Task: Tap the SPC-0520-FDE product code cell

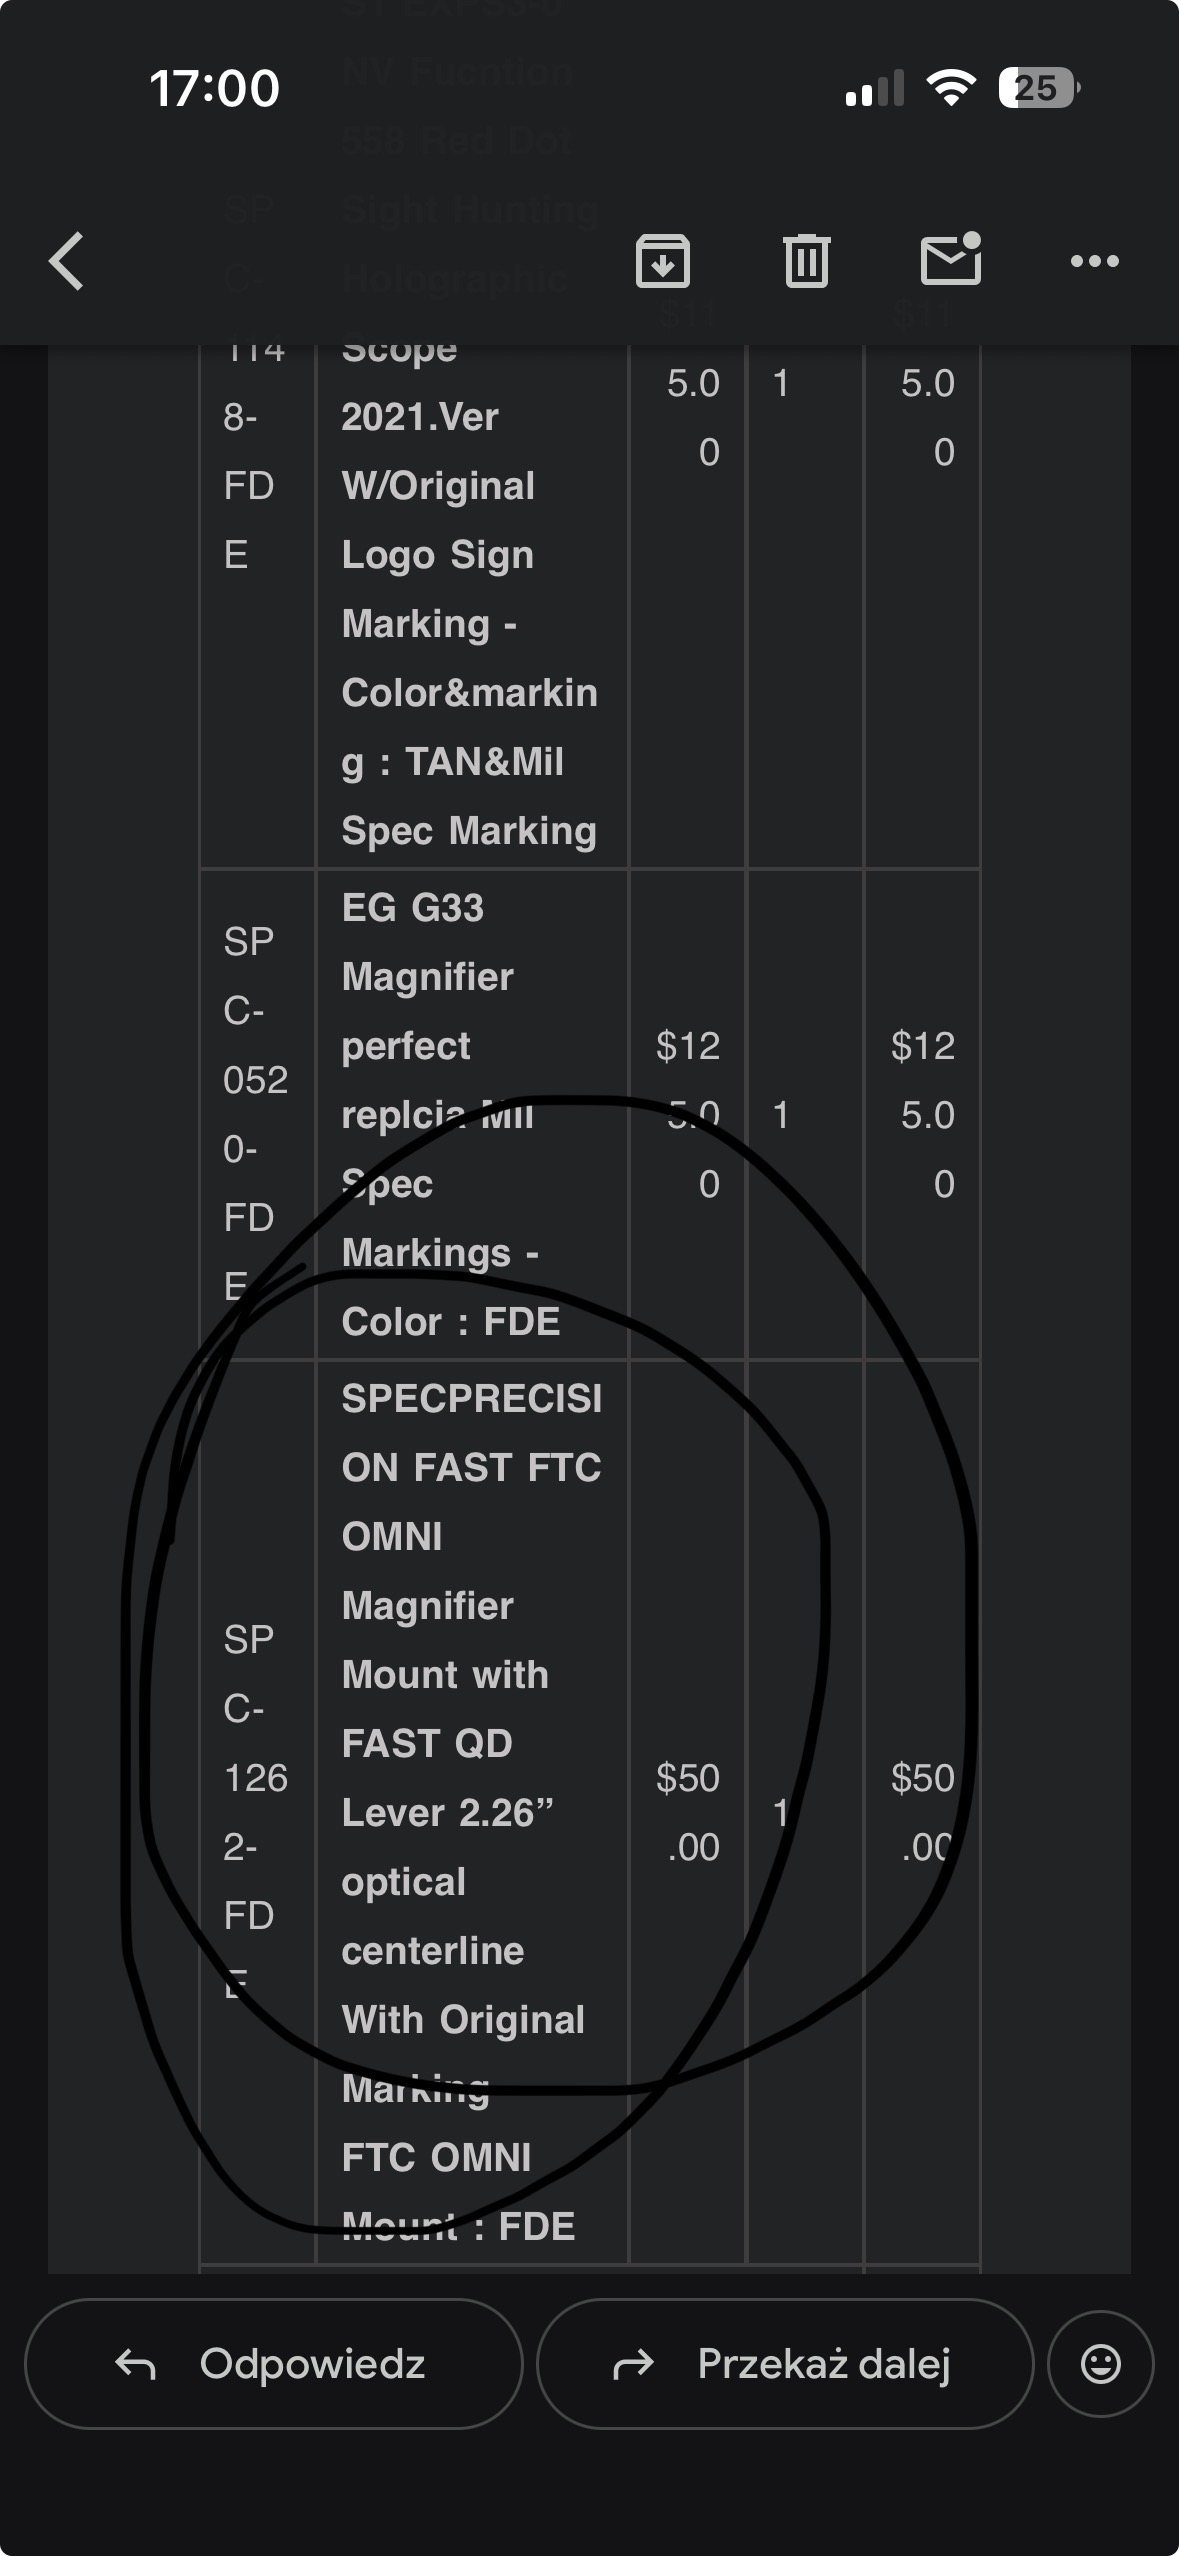Action: (x=256, y=1114)
